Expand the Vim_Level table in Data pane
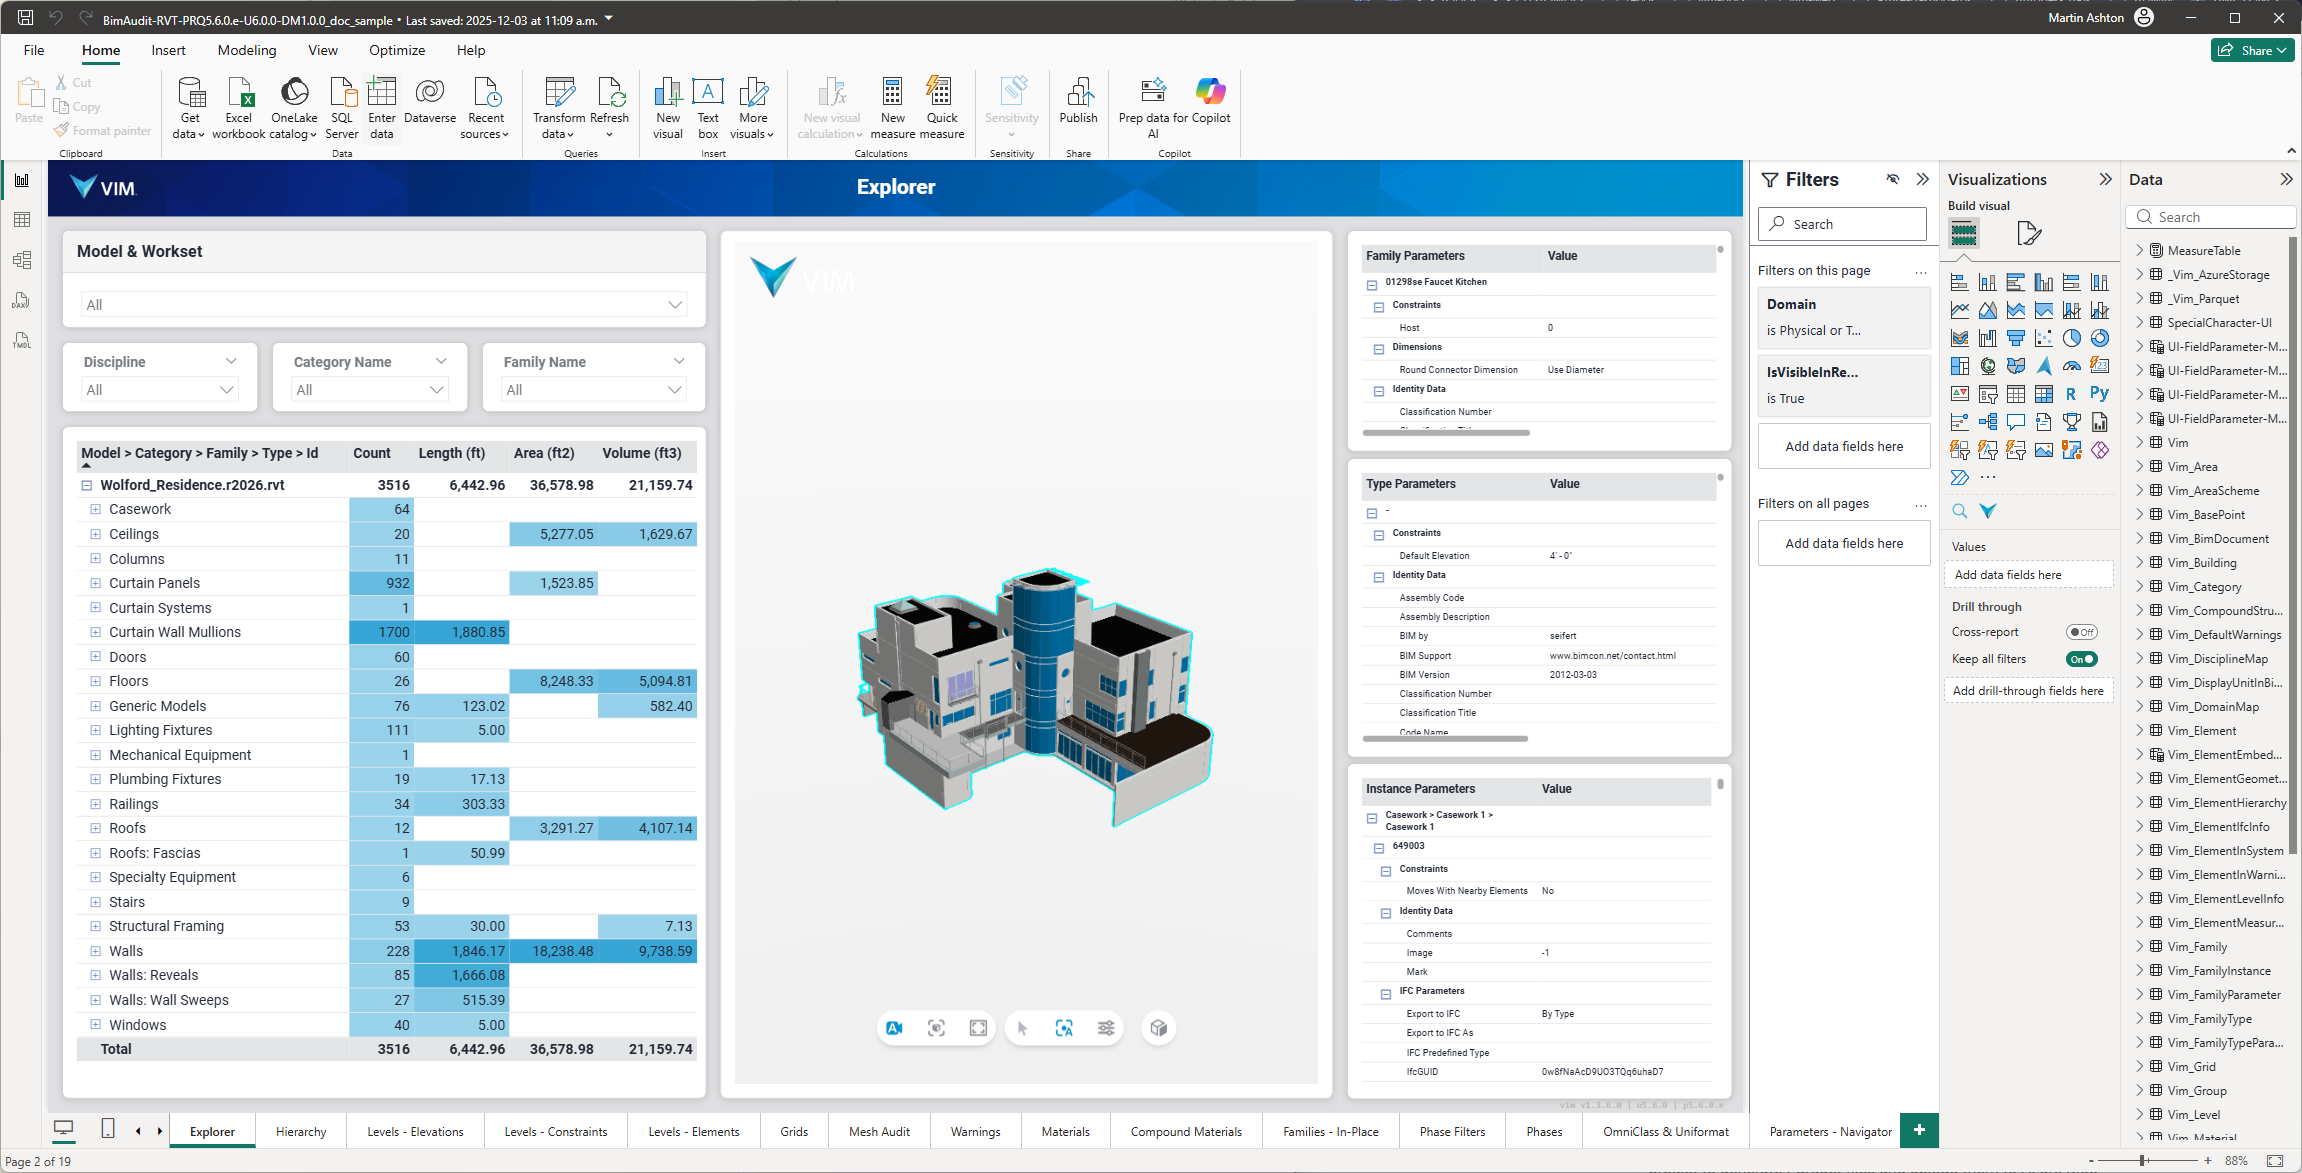Viewport: 2302px width, 1173px height. point(2139,1114)
